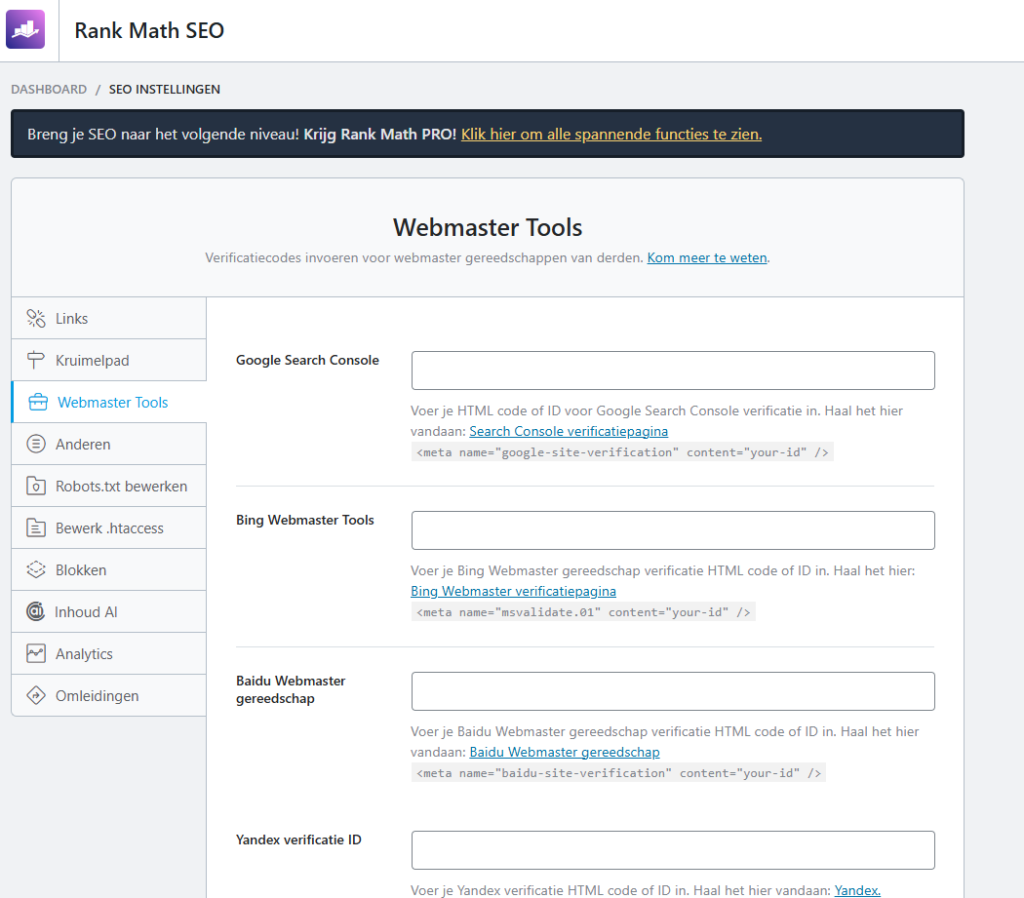Open Bing Webmaster verificatiepagina link
This screenshot has height=898, width=1024.
(x=513, y=591)
